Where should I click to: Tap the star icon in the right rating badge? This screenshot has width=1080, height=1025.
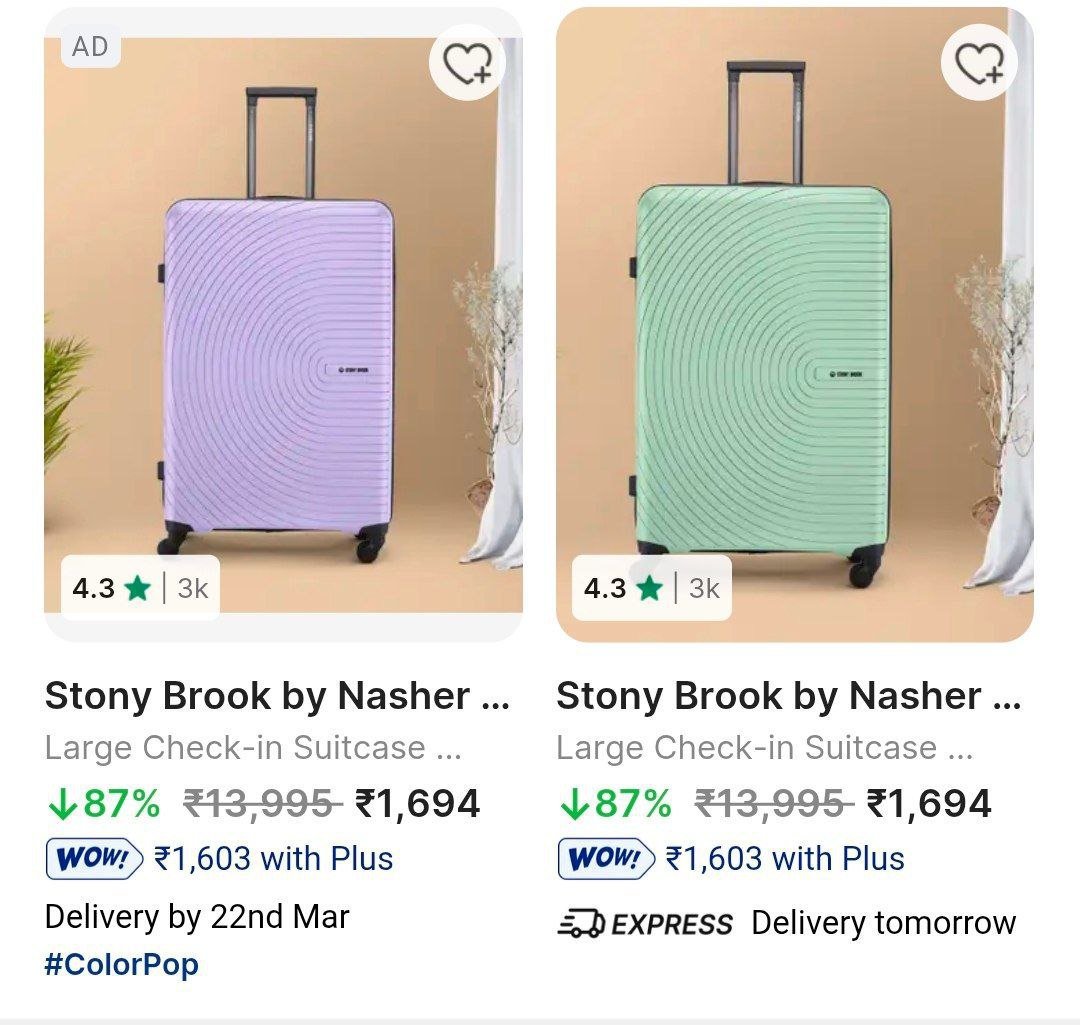point(650,588)
